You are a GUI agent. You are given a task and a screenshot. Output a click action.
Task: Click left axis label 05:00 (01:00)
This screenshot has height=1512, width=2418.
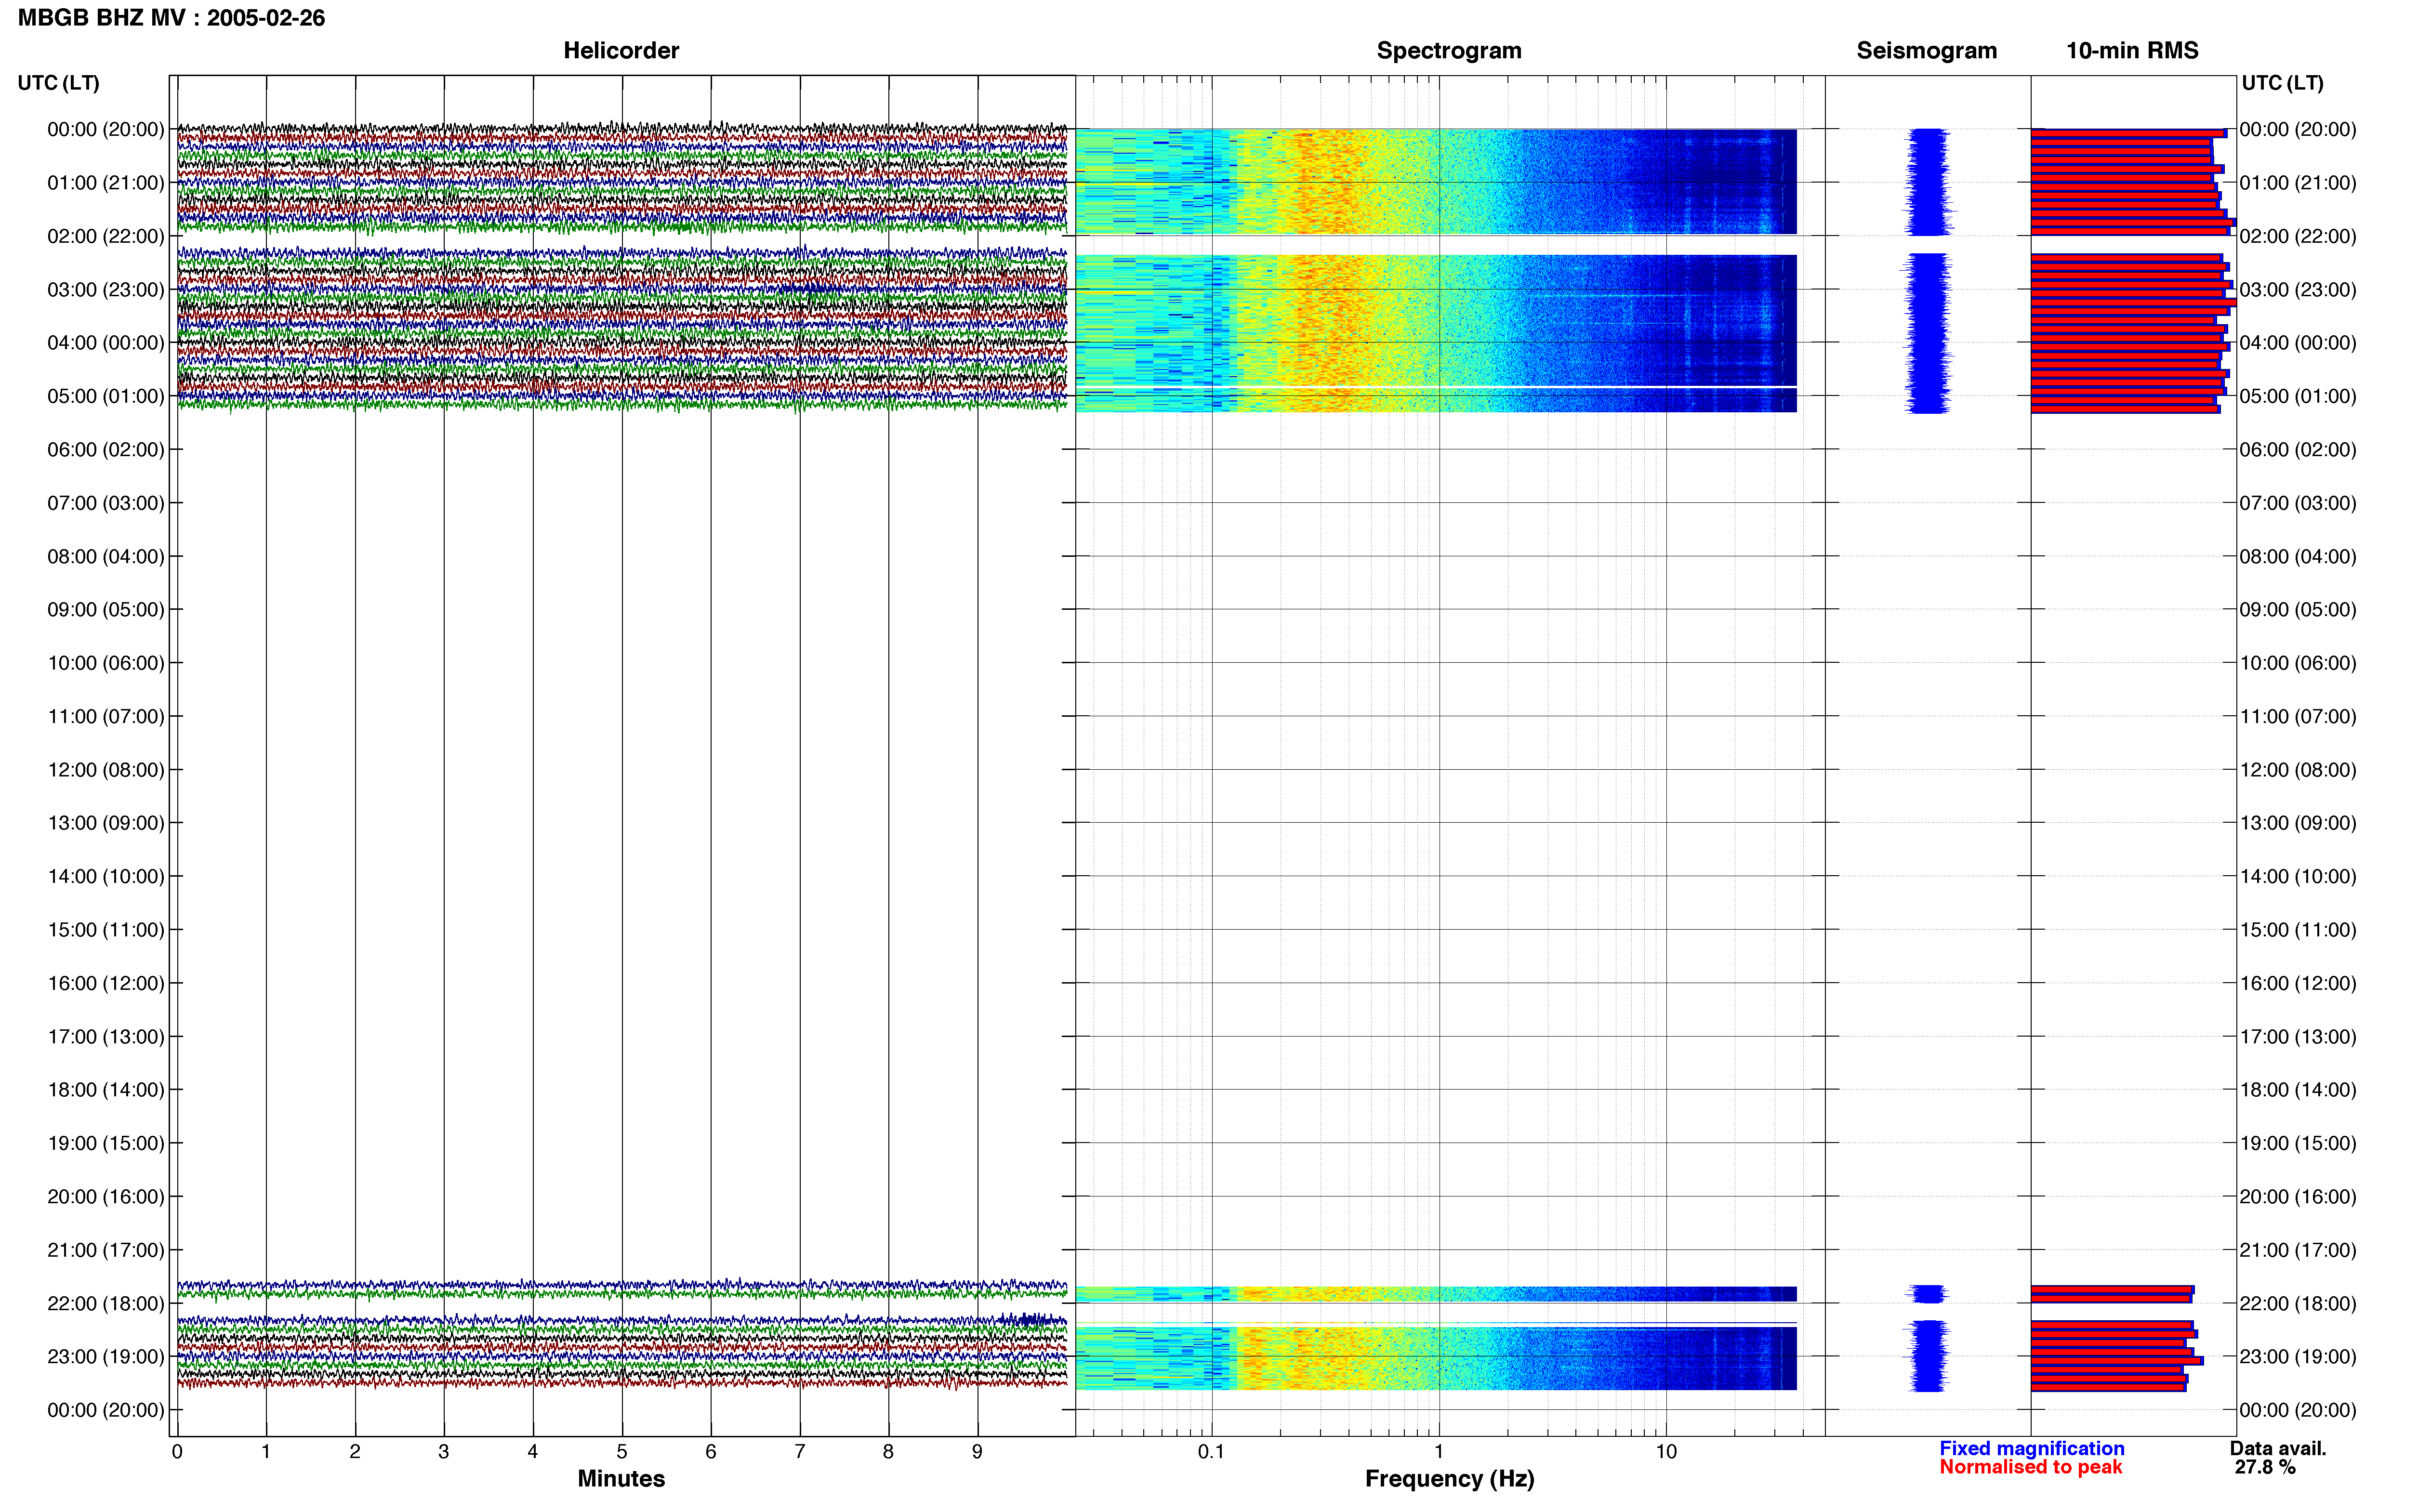click(x=106, y=396)
